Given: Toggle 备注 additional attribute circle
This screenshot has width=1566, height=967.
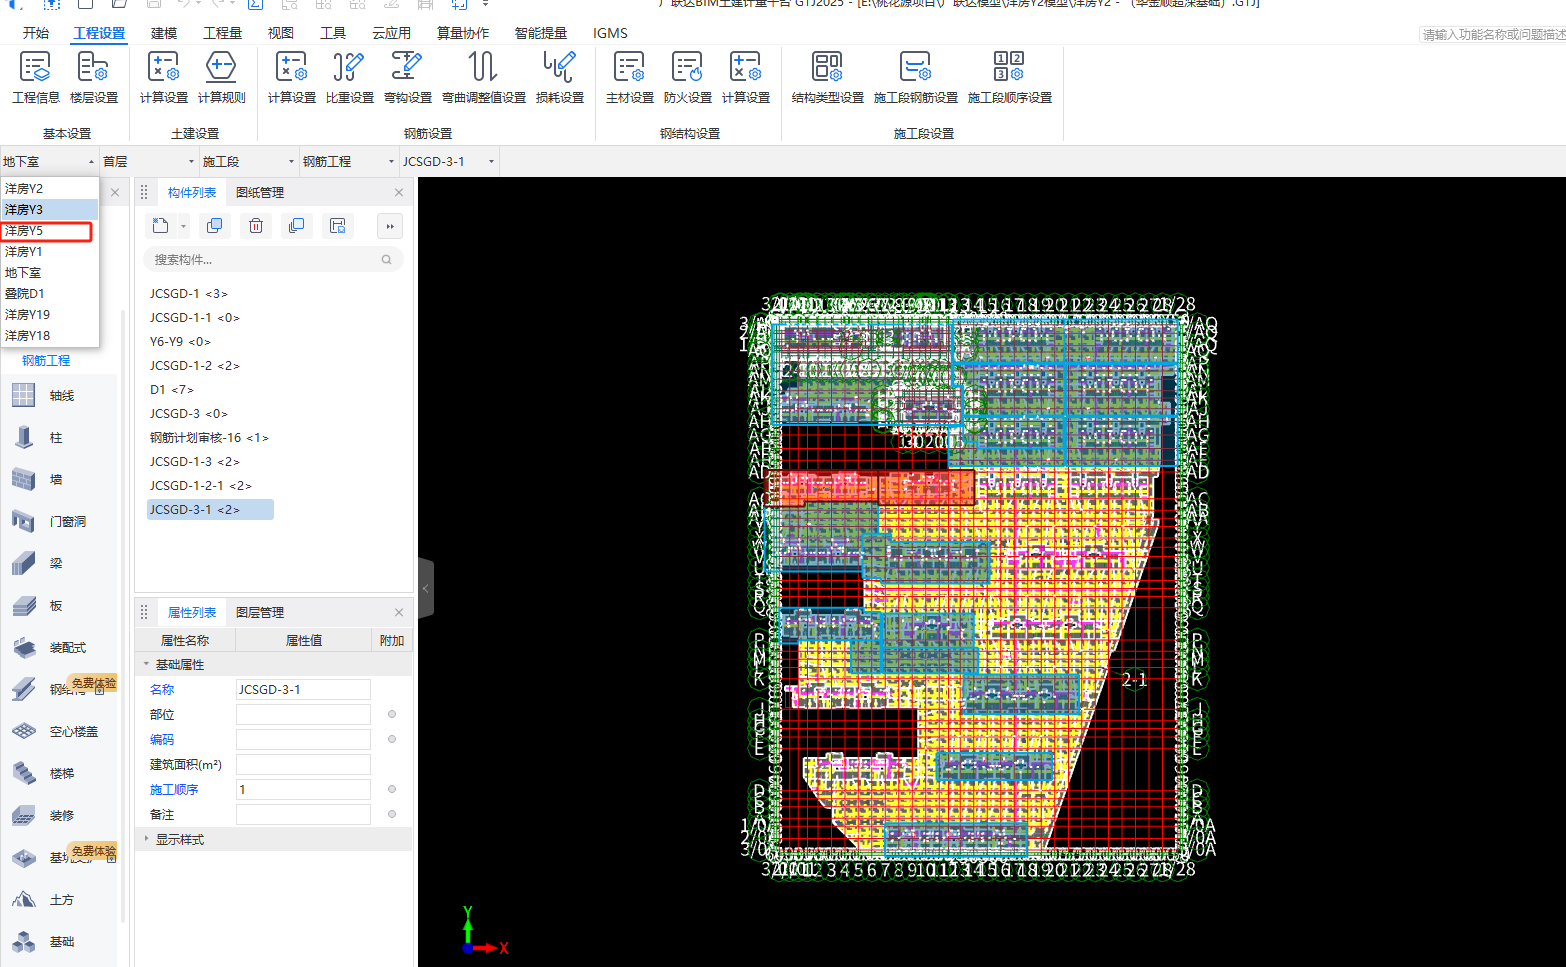Looking at the screenshot, I should pyautogui.click(x=392, y=814).
